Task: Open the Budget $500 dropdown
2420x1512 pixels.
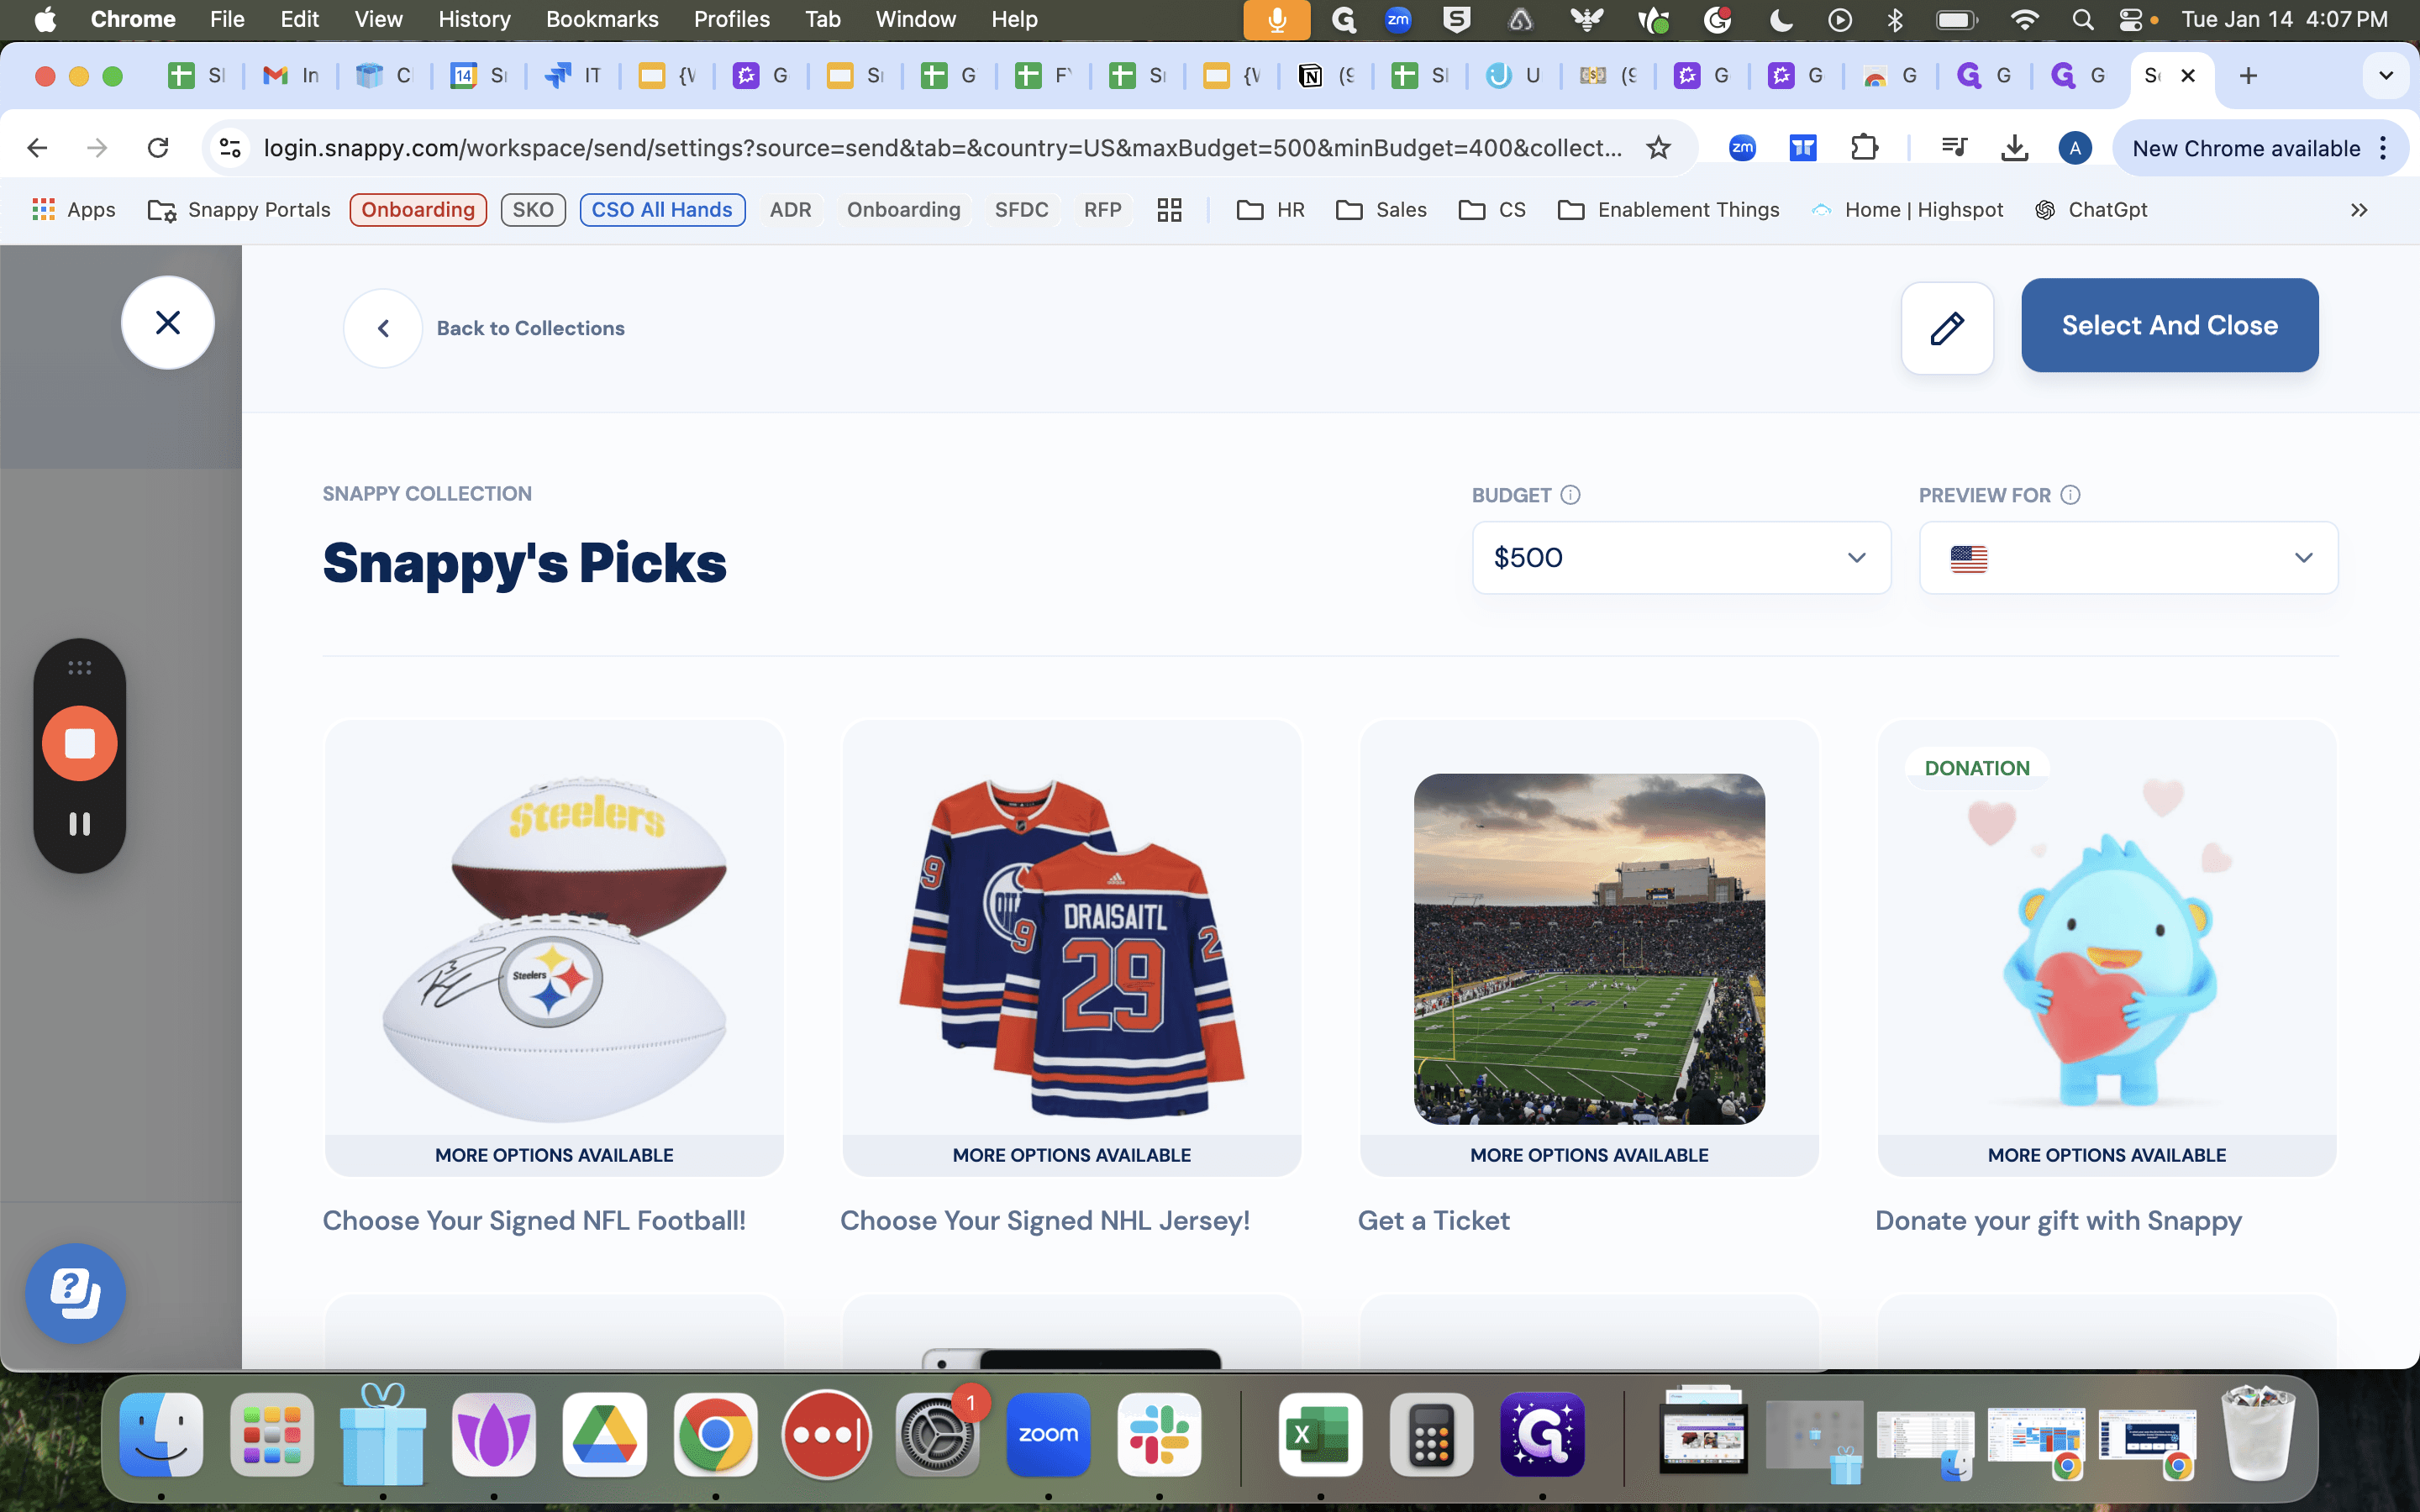Action: coord(1681,557)
